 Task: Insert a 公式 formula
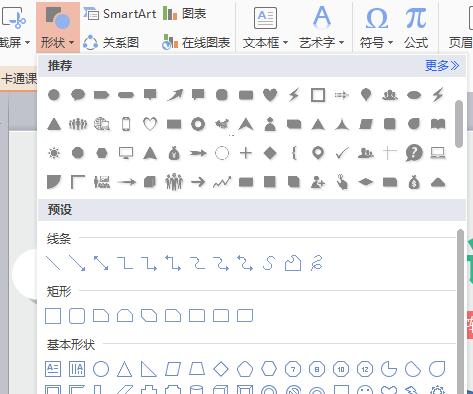click(x=416, y=27)
